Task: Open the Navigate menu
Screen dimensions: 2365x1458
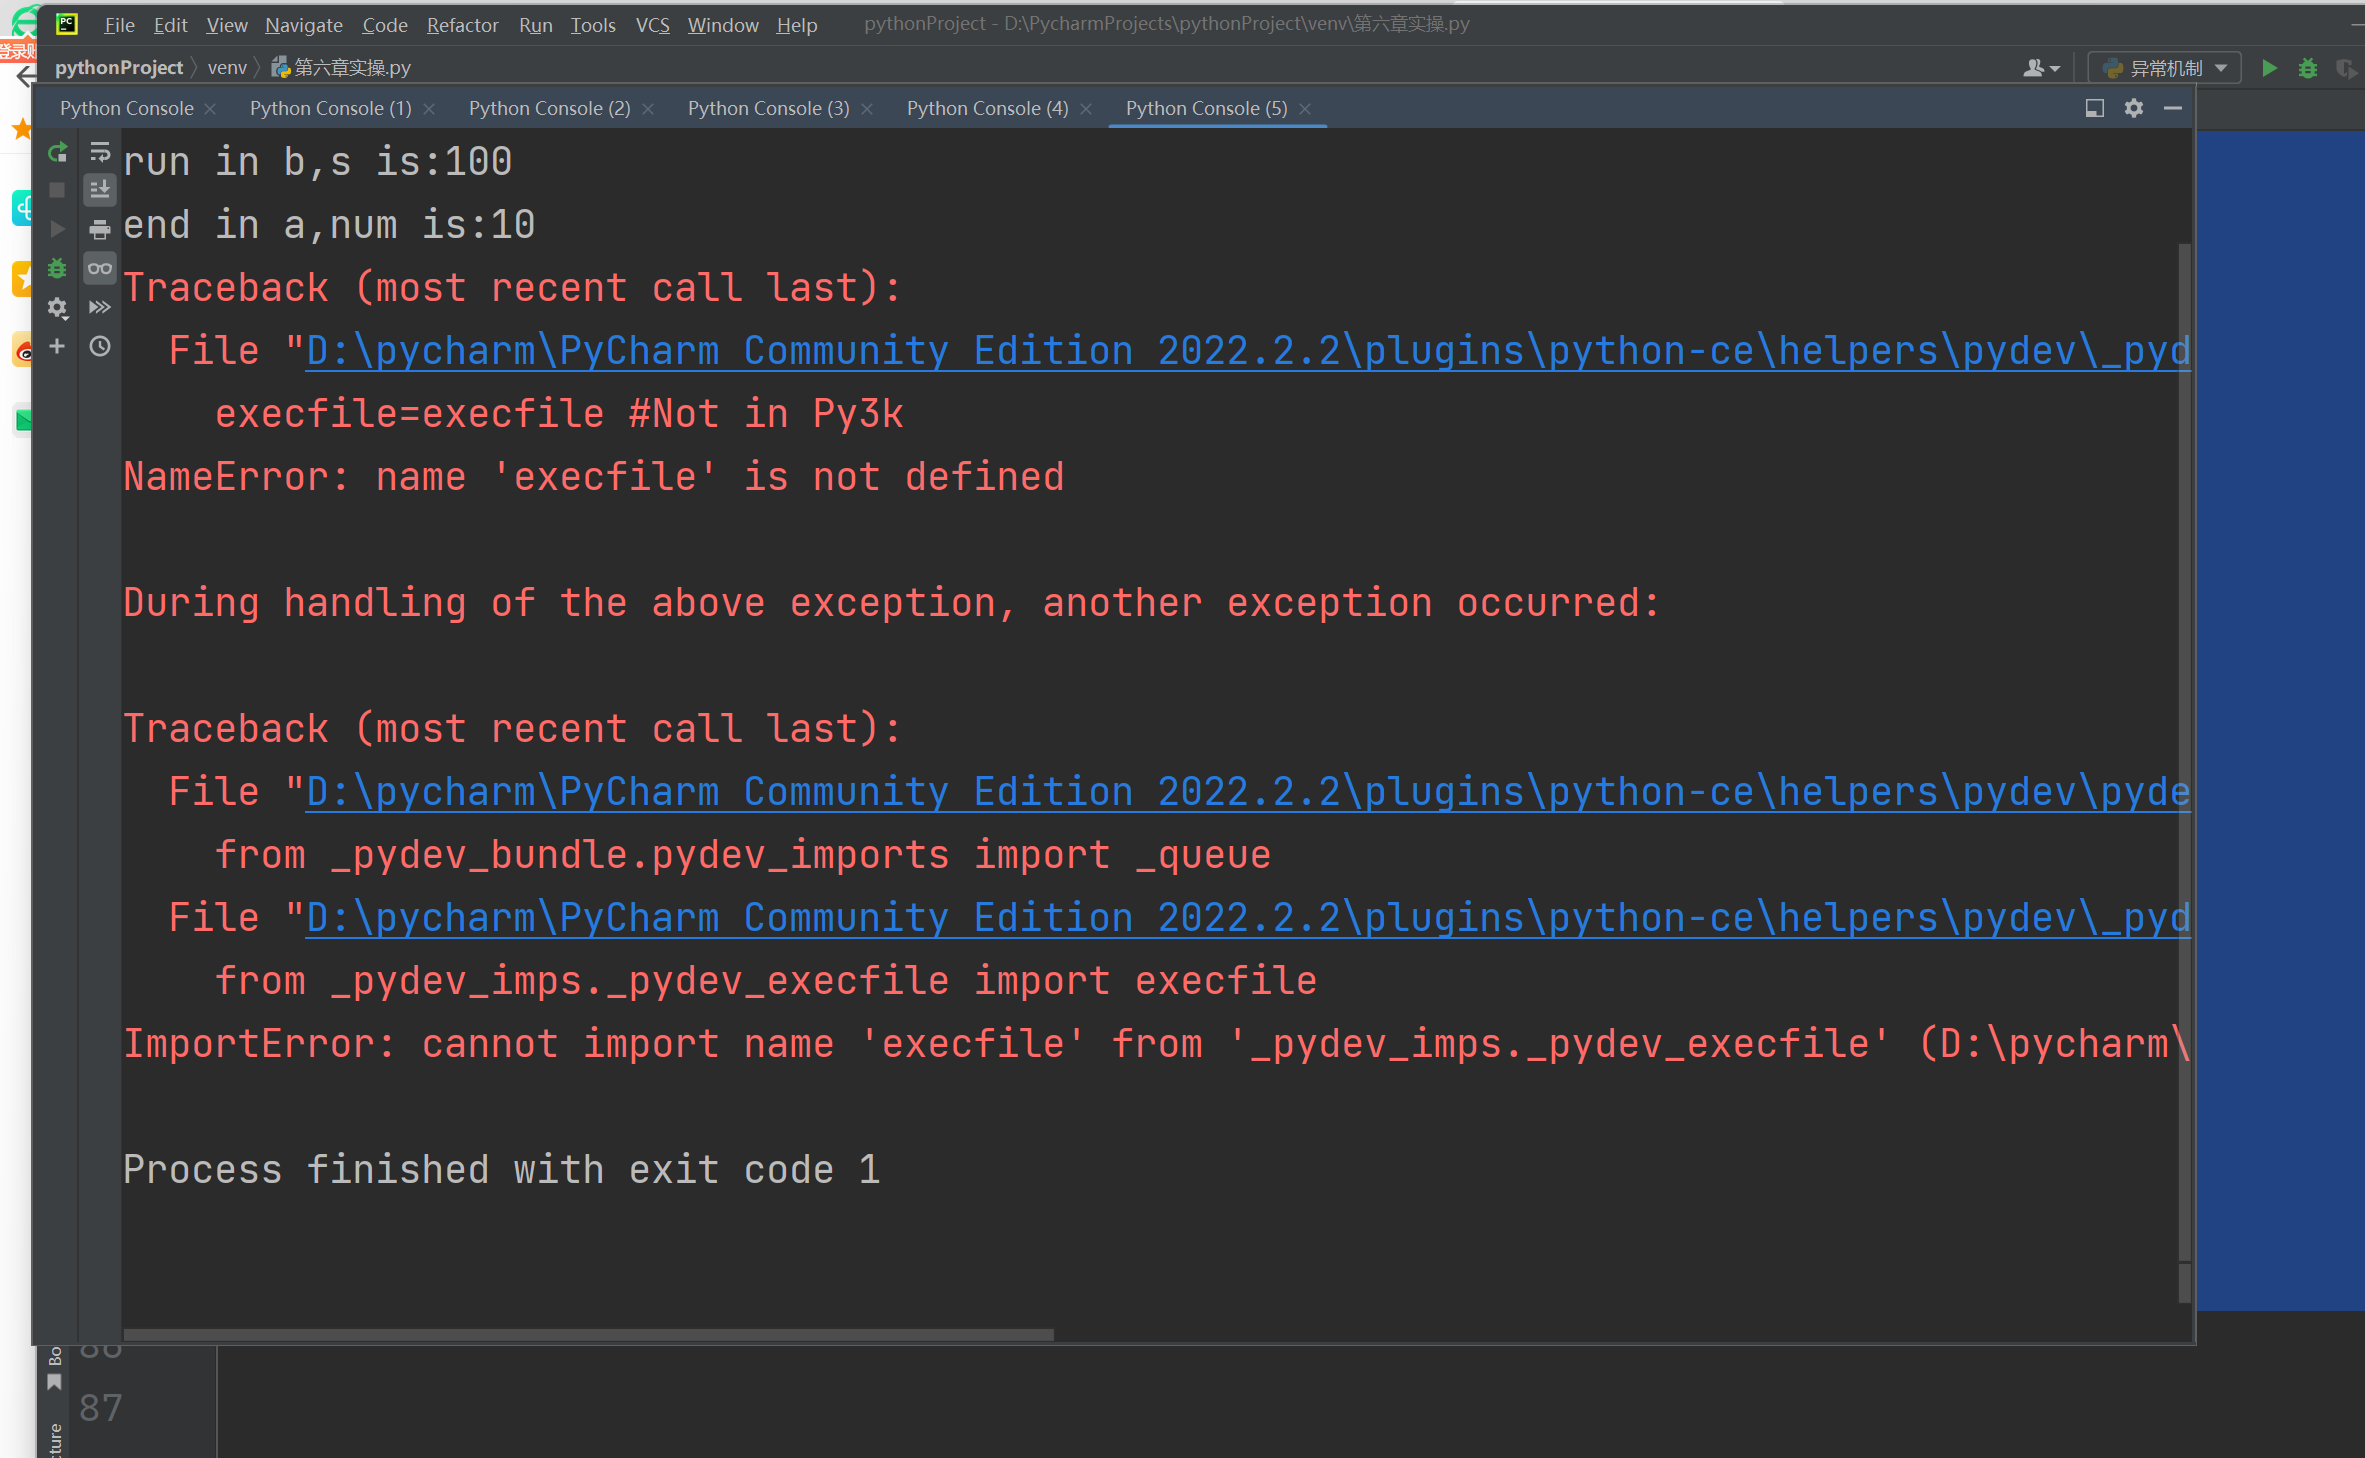Action: pos(303,24)
